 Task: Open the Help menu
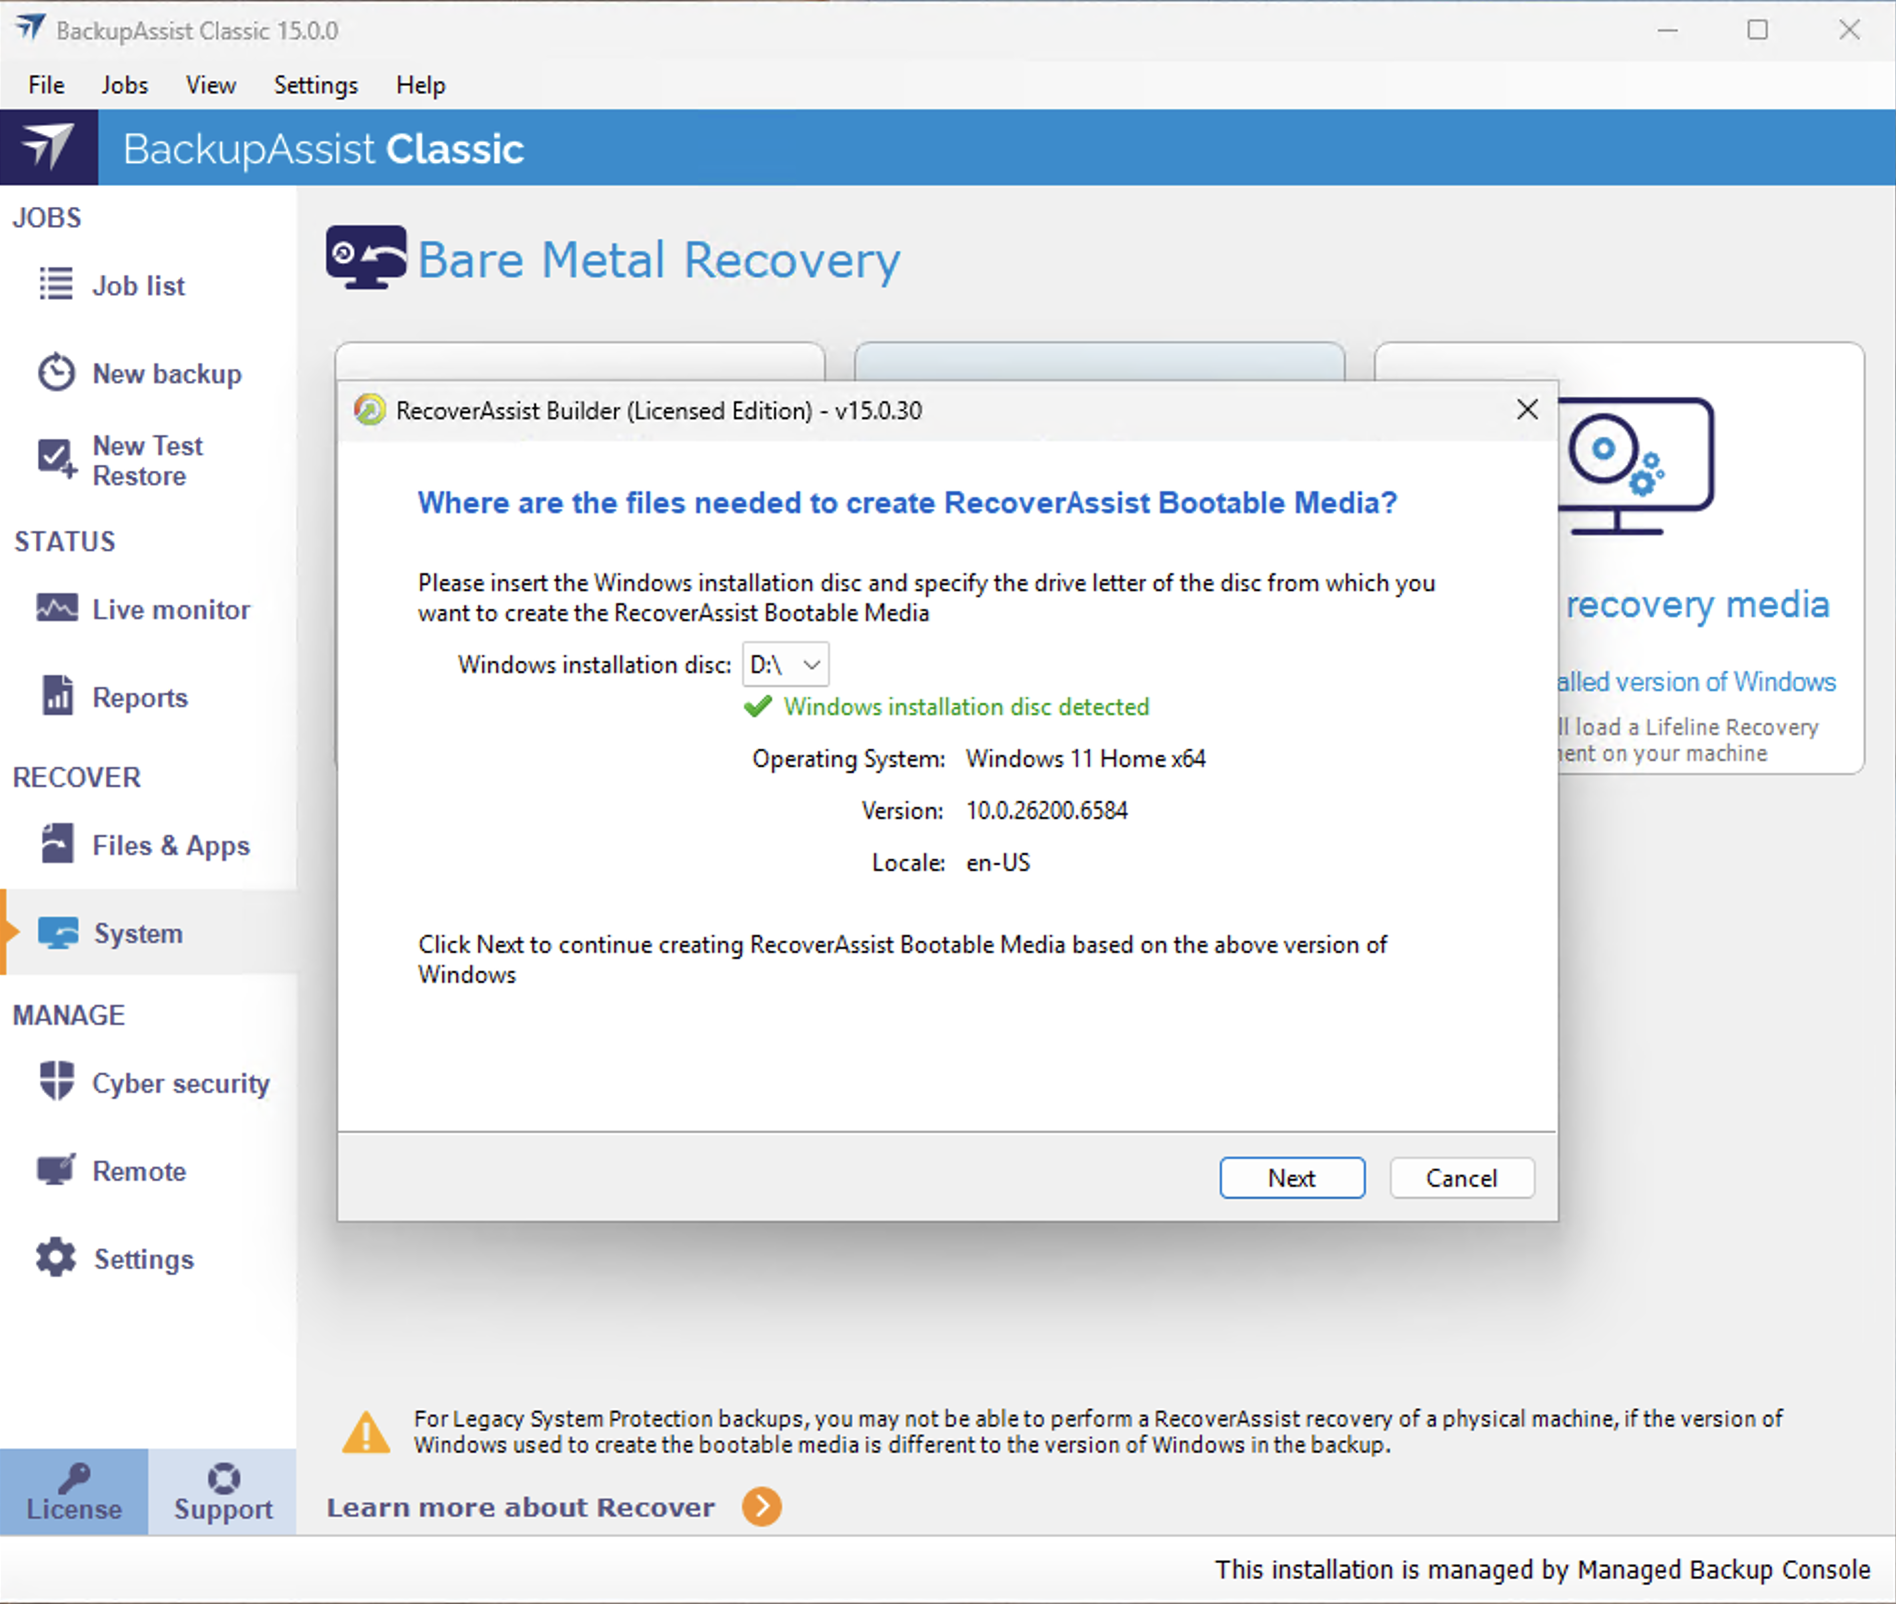point(420,85)
